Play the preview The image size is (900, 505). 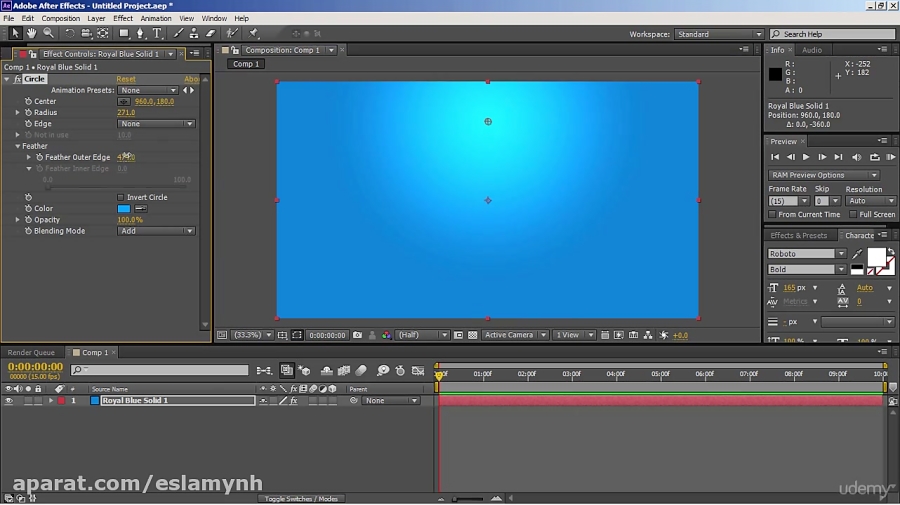pyautogui.click(x=806, y=157)
